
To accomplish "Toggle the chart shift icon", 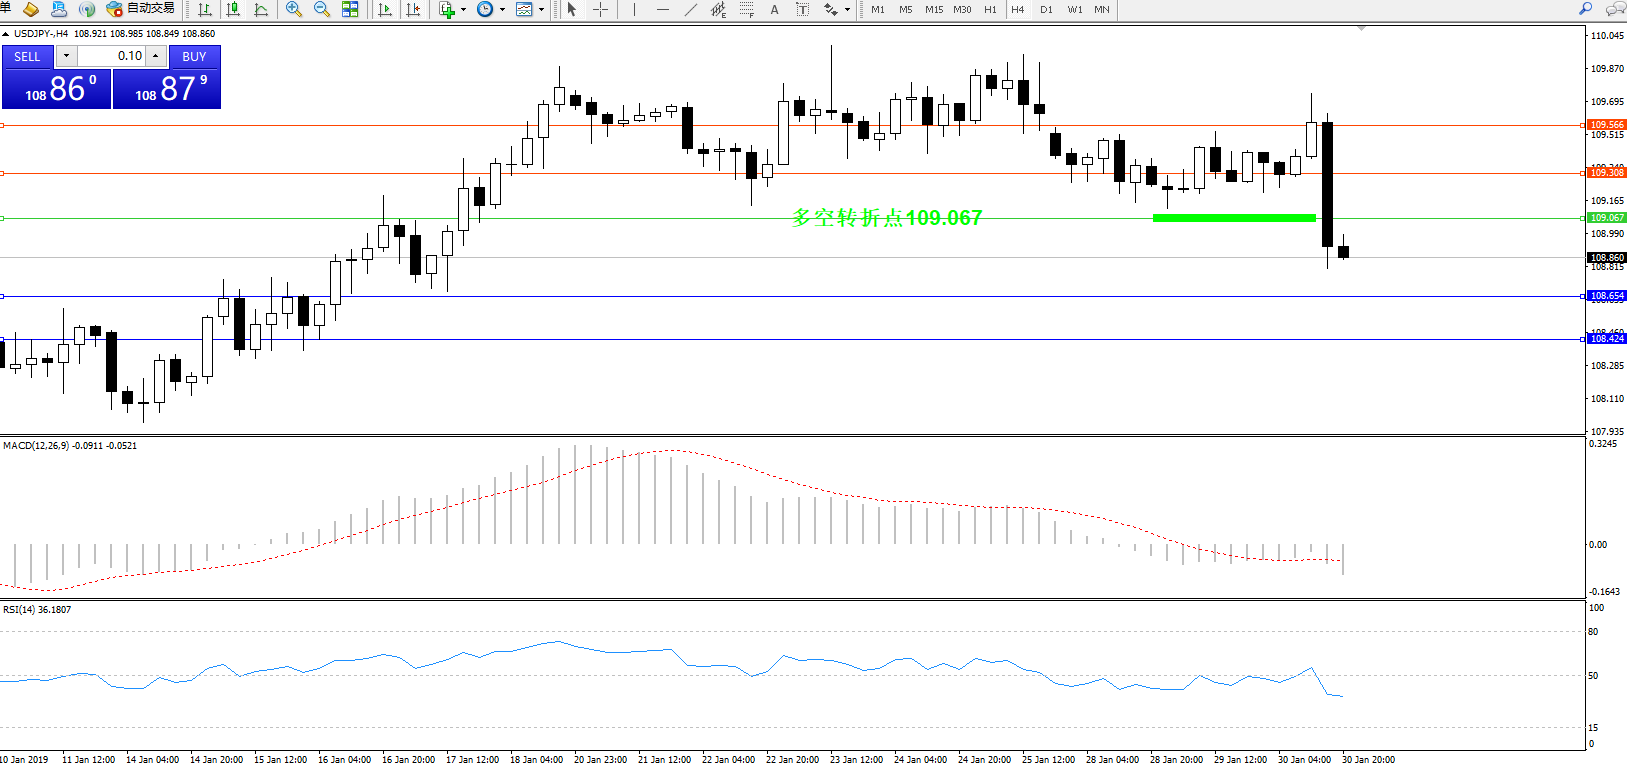I will 413,9.
